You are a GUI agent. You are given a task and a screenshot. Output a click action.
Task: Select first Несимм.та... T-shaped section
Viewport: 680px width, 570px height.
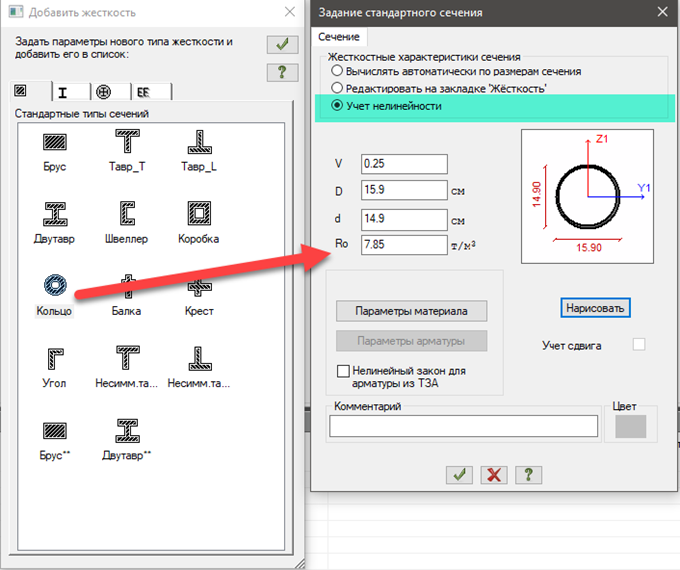point(127,358)
